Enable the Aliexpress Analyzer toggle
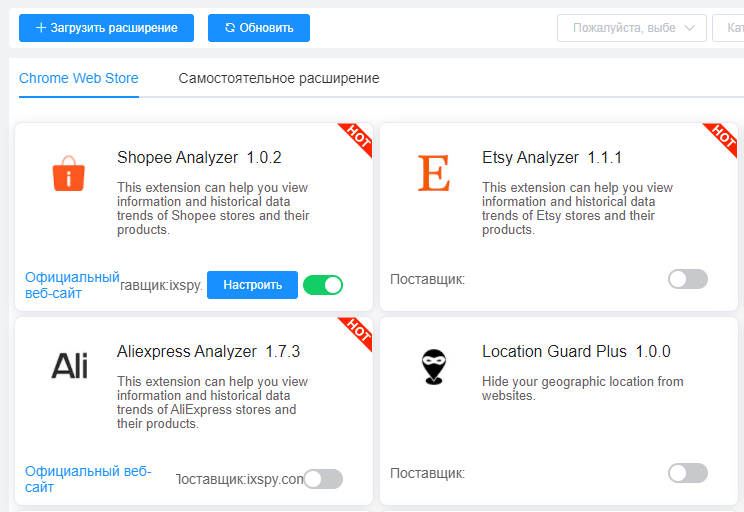The width and height of the screenshot is (744, 512). 323,479
